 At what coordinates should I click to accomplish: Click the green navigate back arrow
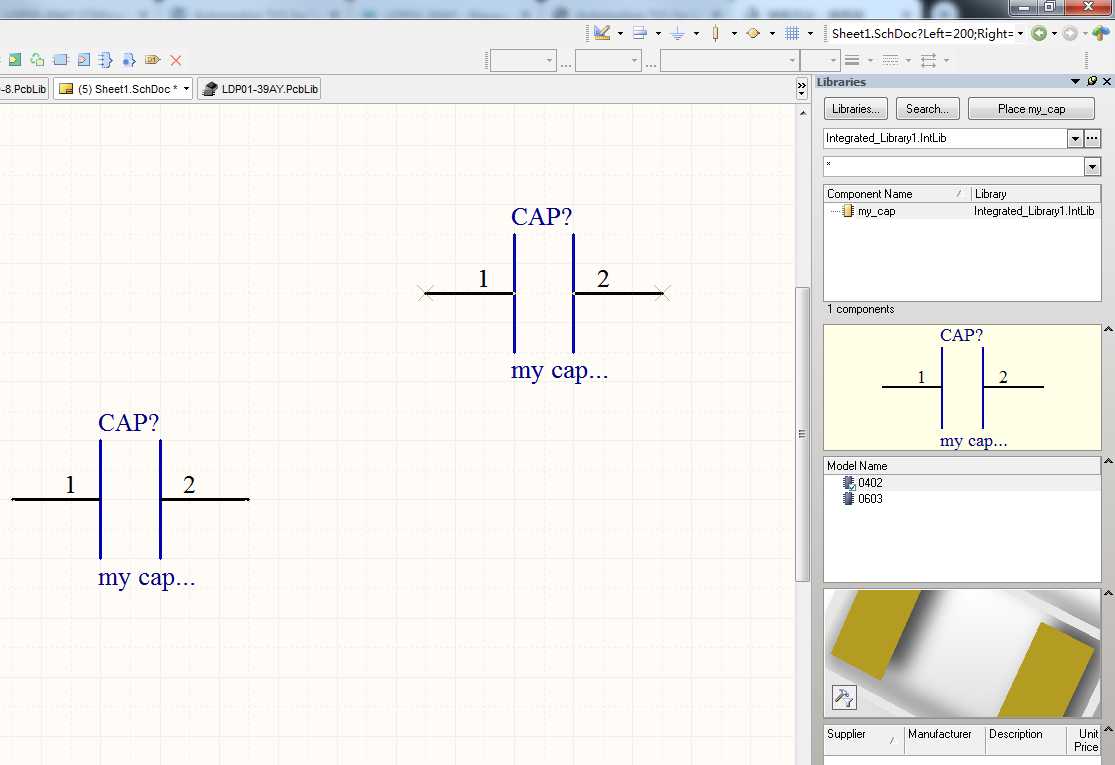[1040, 33]
